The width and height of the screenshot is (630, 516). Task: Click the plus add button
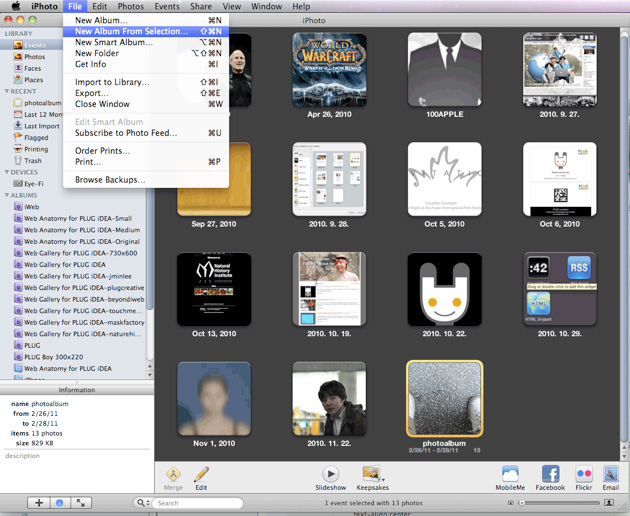39,503
